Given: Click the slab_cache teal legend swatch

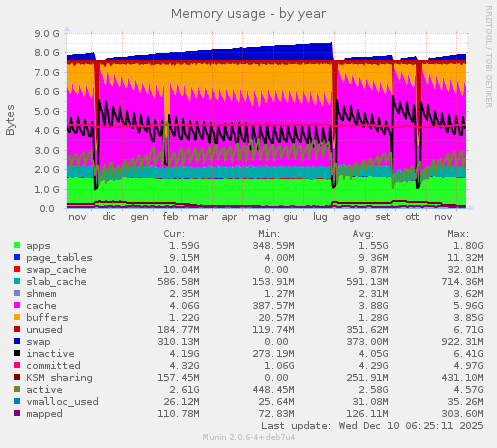Looking at the screenshot, I should point(17,281).
